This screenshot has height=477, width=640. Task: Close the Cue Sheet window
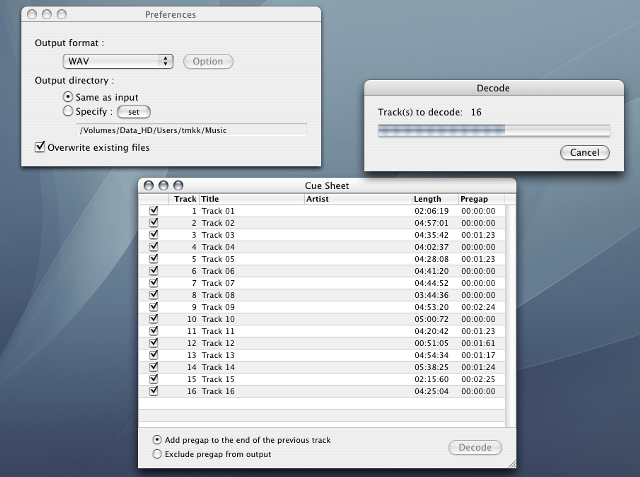coord(149,186)
